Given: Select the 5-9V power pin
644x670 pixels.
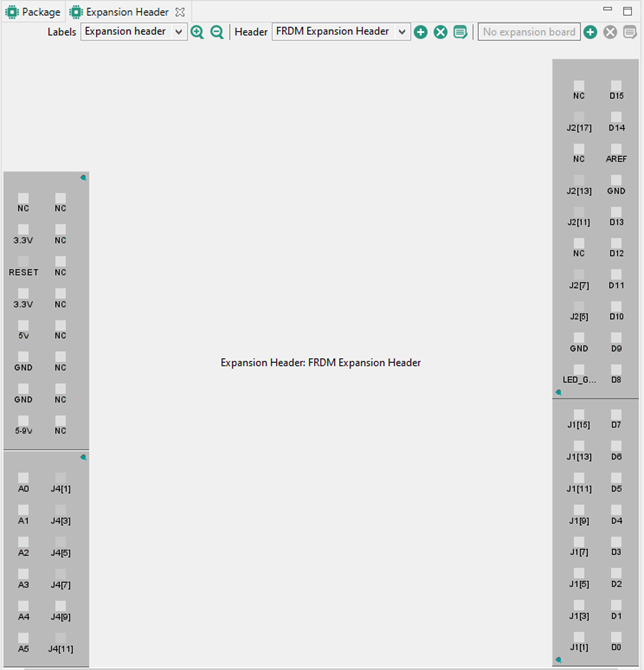Looking at the screenshot, I should (24, 420).
